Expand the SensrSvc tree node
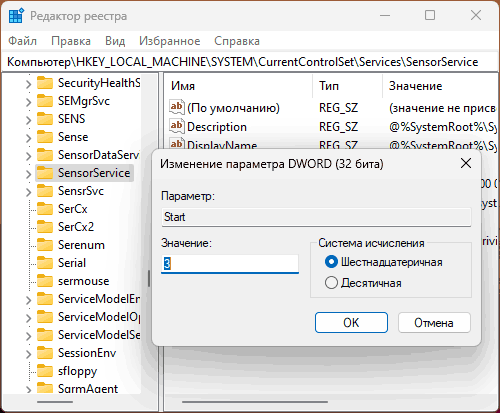This screenshot has width=500, height=413. [x=29, y=192]
